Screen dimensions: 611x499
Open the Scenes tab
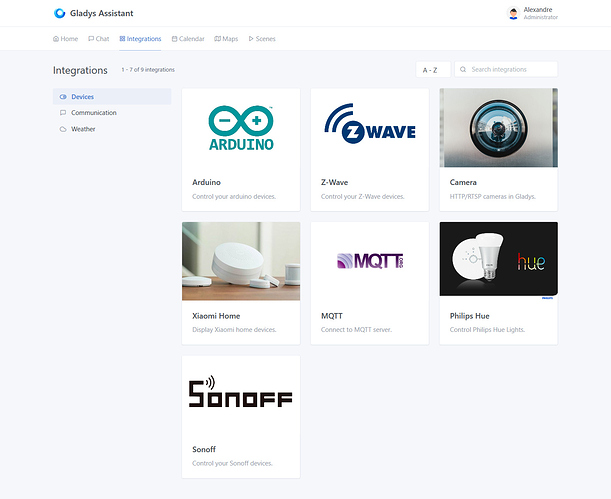(262, 39)
